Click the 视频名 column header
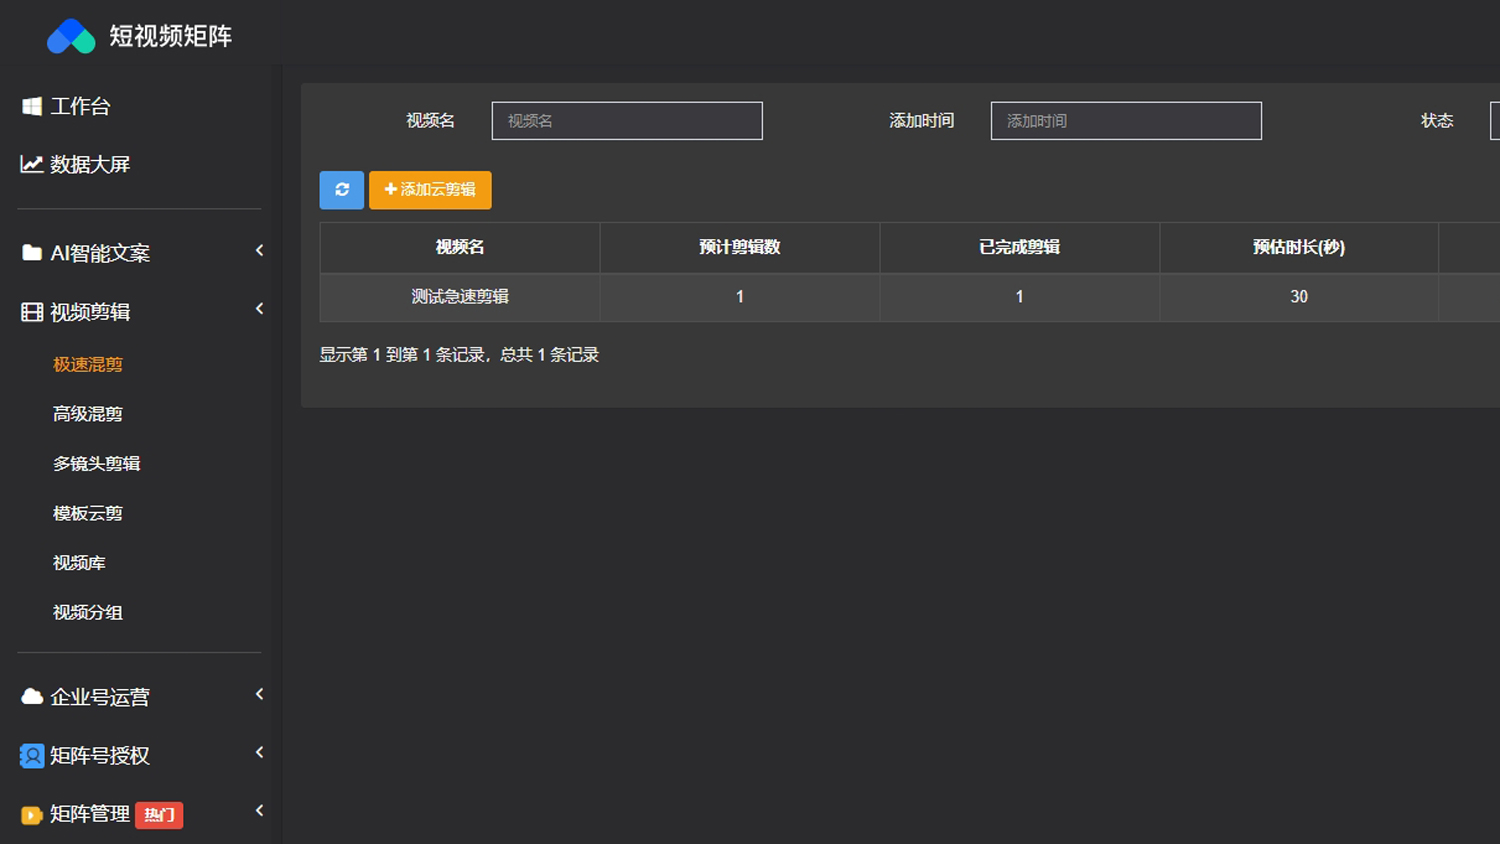This screenshot has height=844, width=1500. point(460,247)
